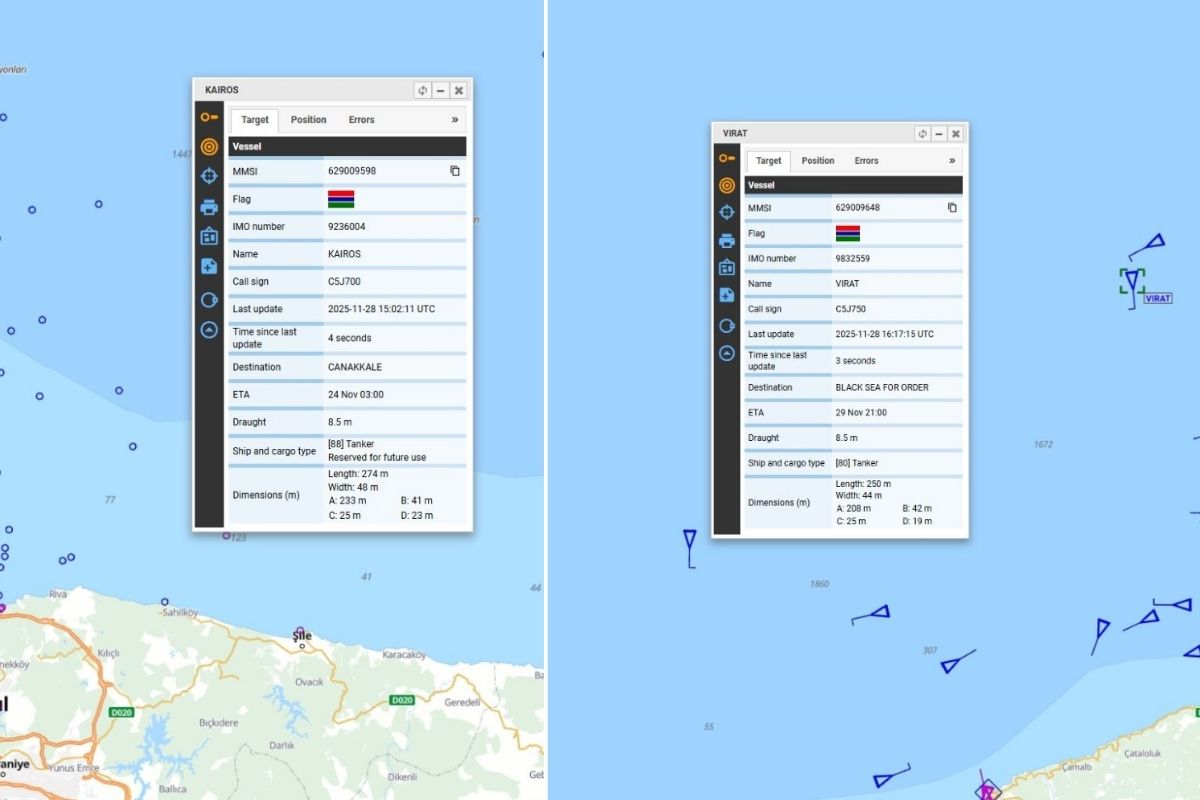Click the circular track icon in KAIROS sidebar
Screen dimensions: 1200x800
click(x=208, y=299)
